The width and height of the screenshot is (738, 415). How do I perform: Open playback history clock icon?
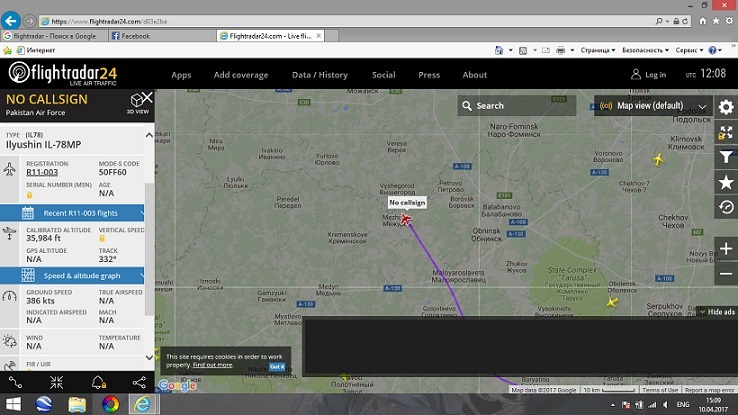point(726,207)
